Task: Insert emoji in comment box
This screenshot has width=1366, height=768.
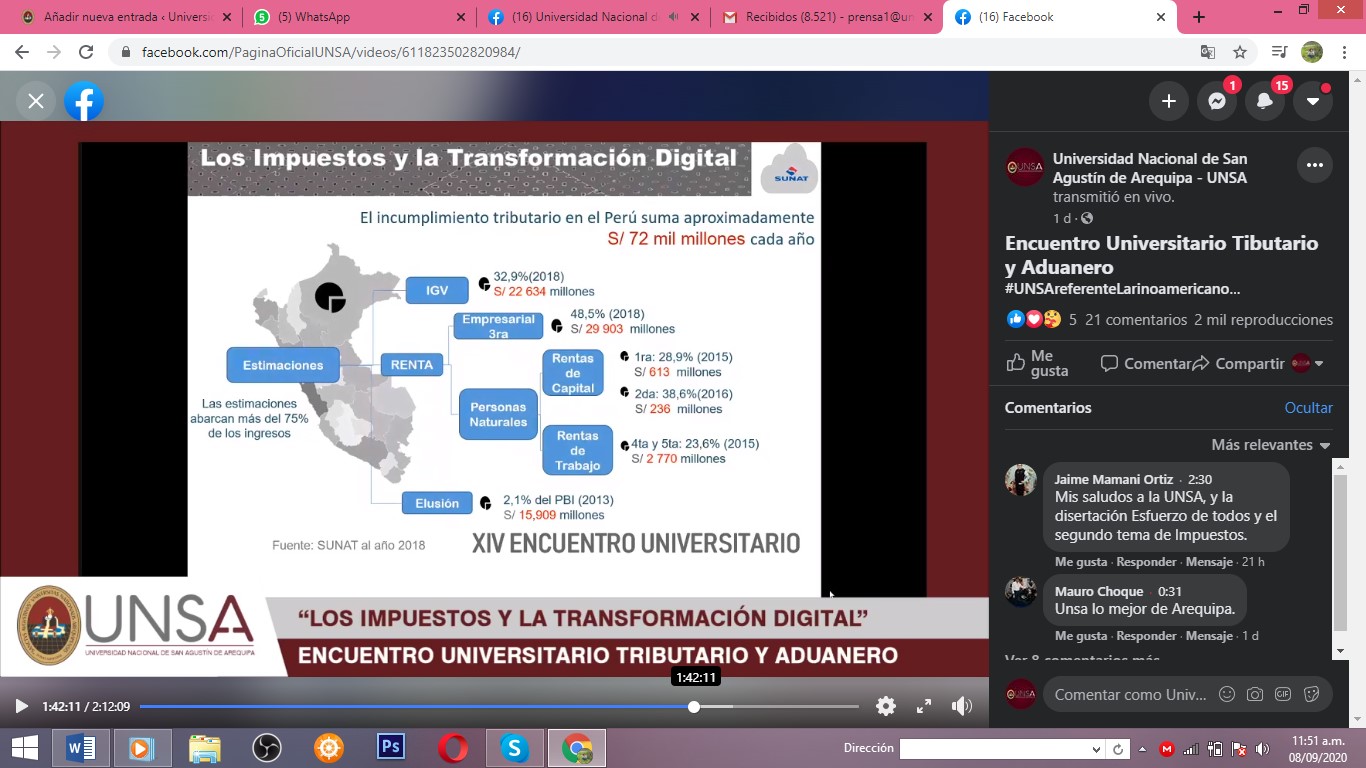Action: [1227, 694]
